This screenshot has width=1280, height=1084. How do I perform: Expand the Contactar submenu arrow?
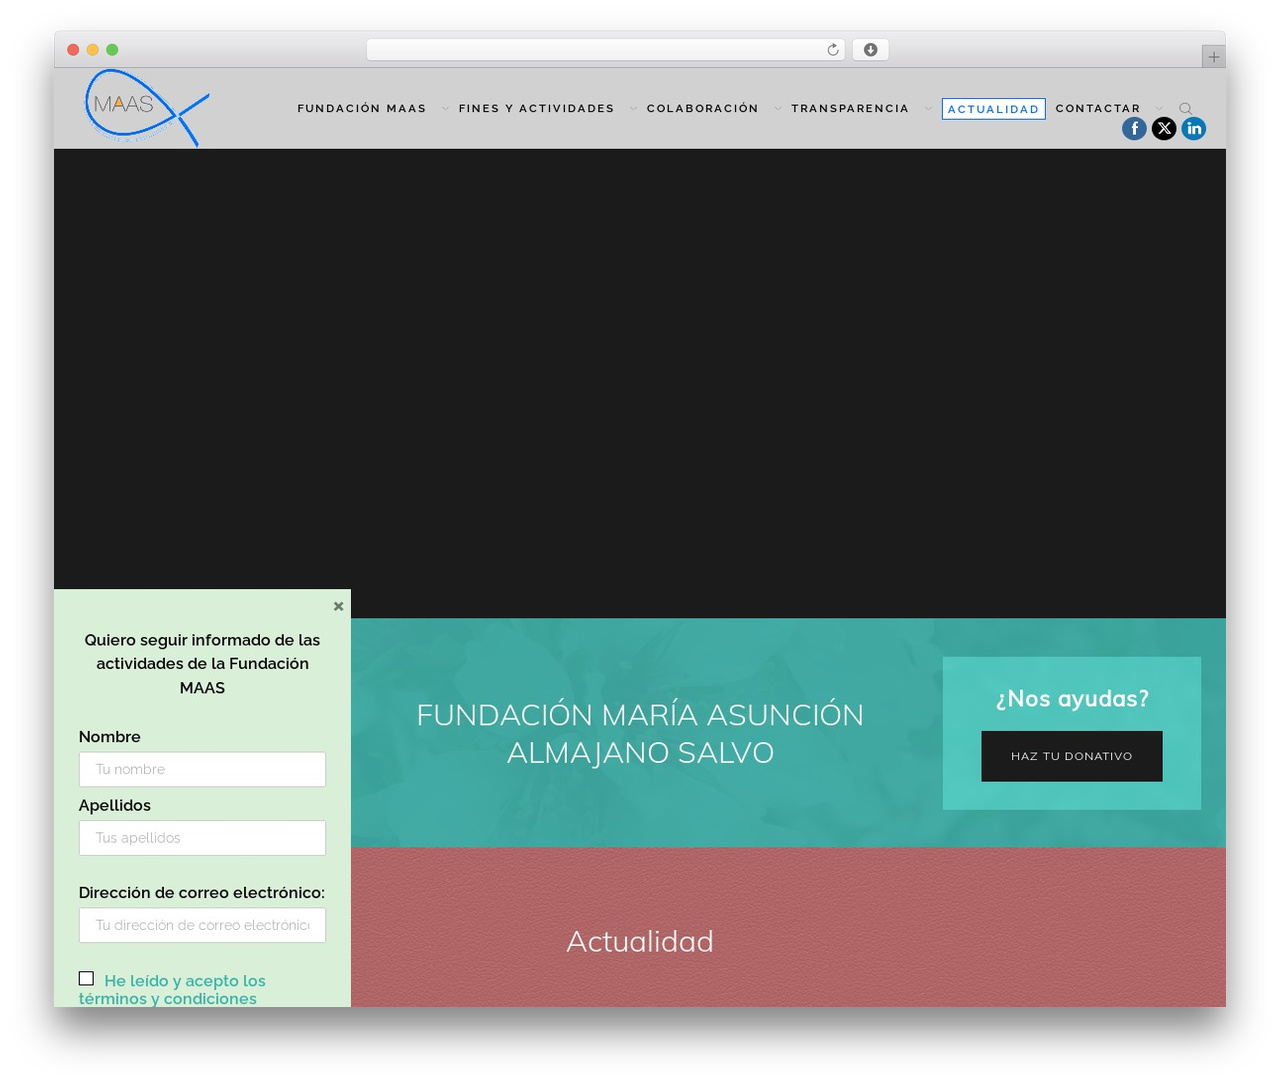point(1159,109)
